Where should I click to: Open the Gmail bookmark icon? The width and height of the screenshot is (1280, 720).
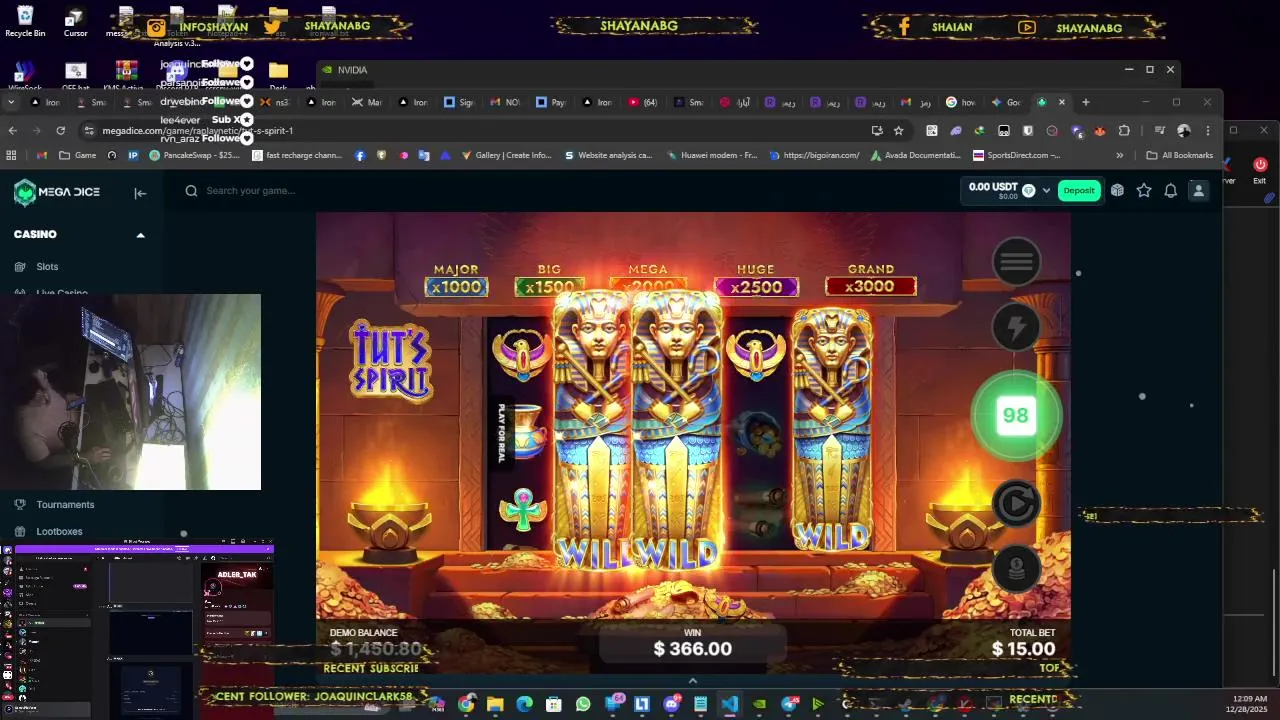(x=42, y=155)
